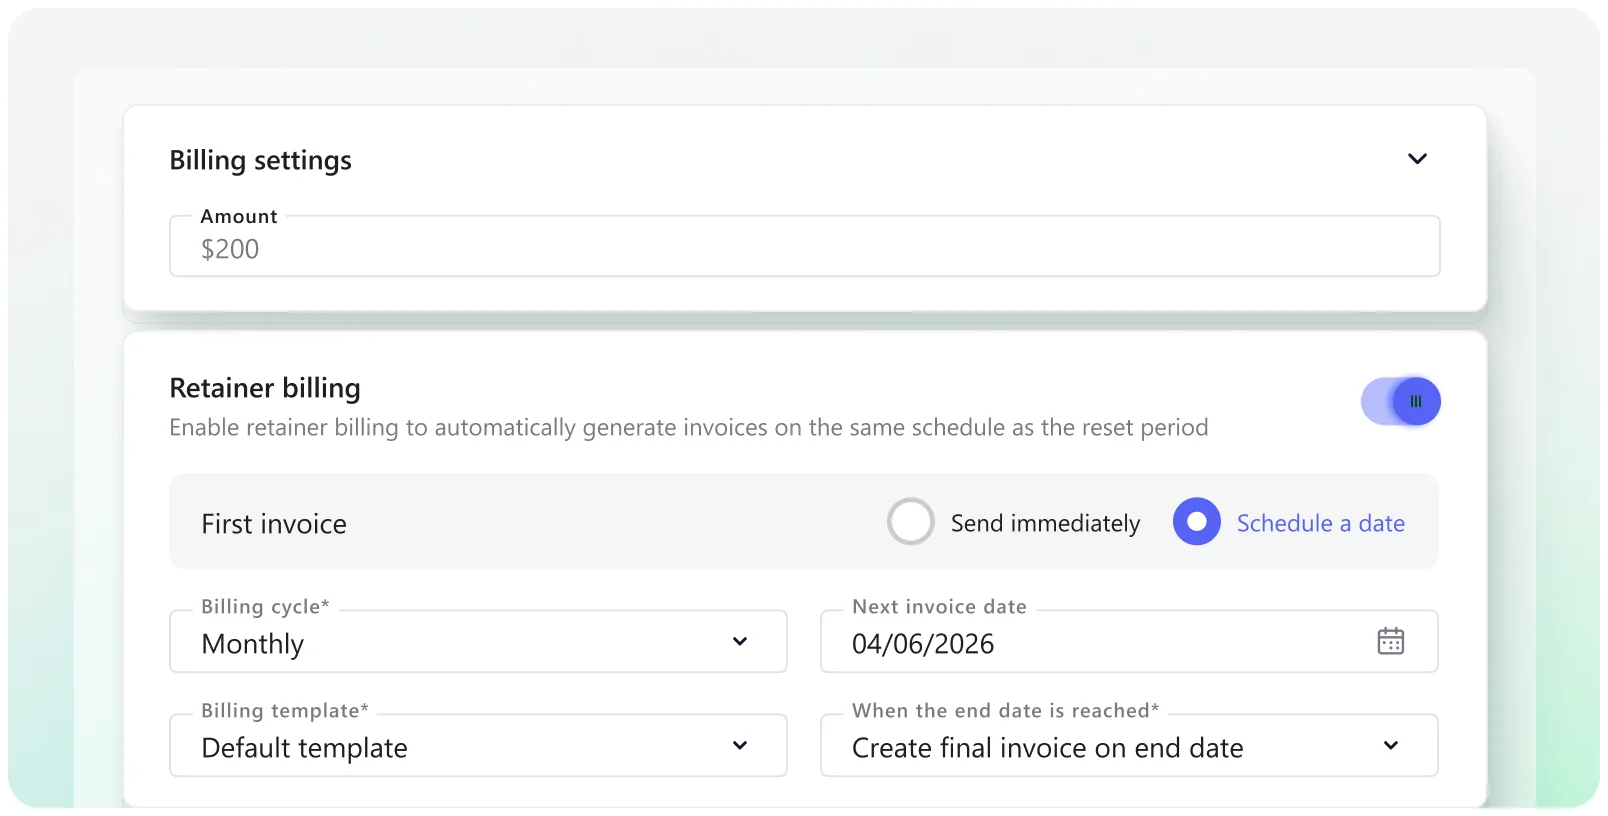Image resolution: width=1608 pixels, height=816 pixels.
Task: Click the Send immediately label text
Action: (1045, 523)
